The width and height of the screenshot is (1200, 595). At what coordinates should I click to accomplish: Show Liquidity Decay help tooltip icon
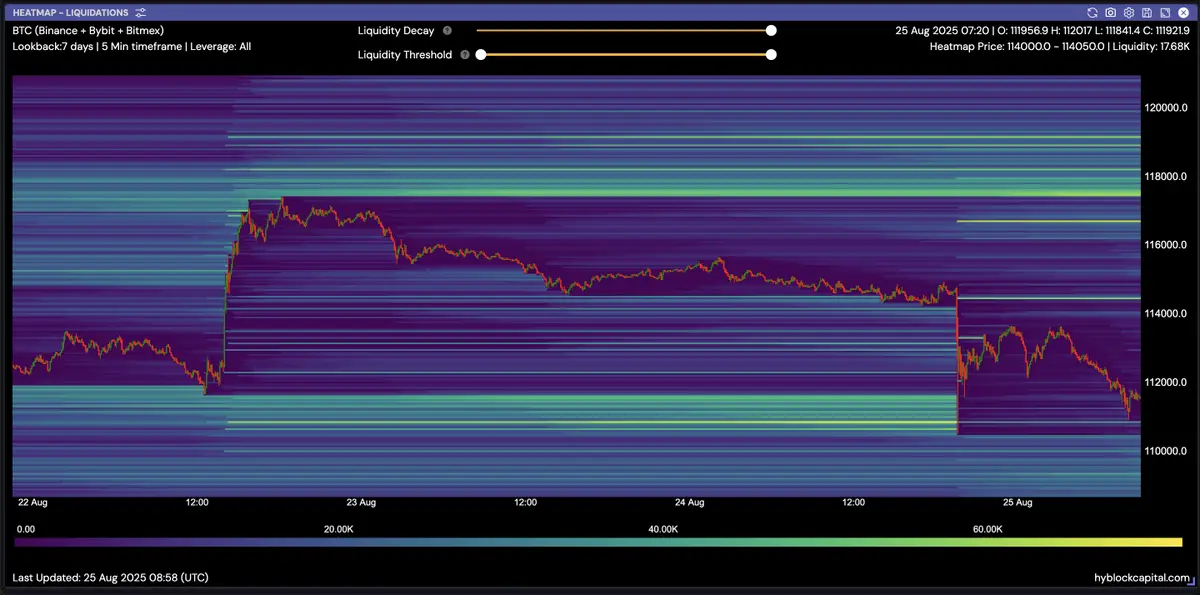[447, 31]
